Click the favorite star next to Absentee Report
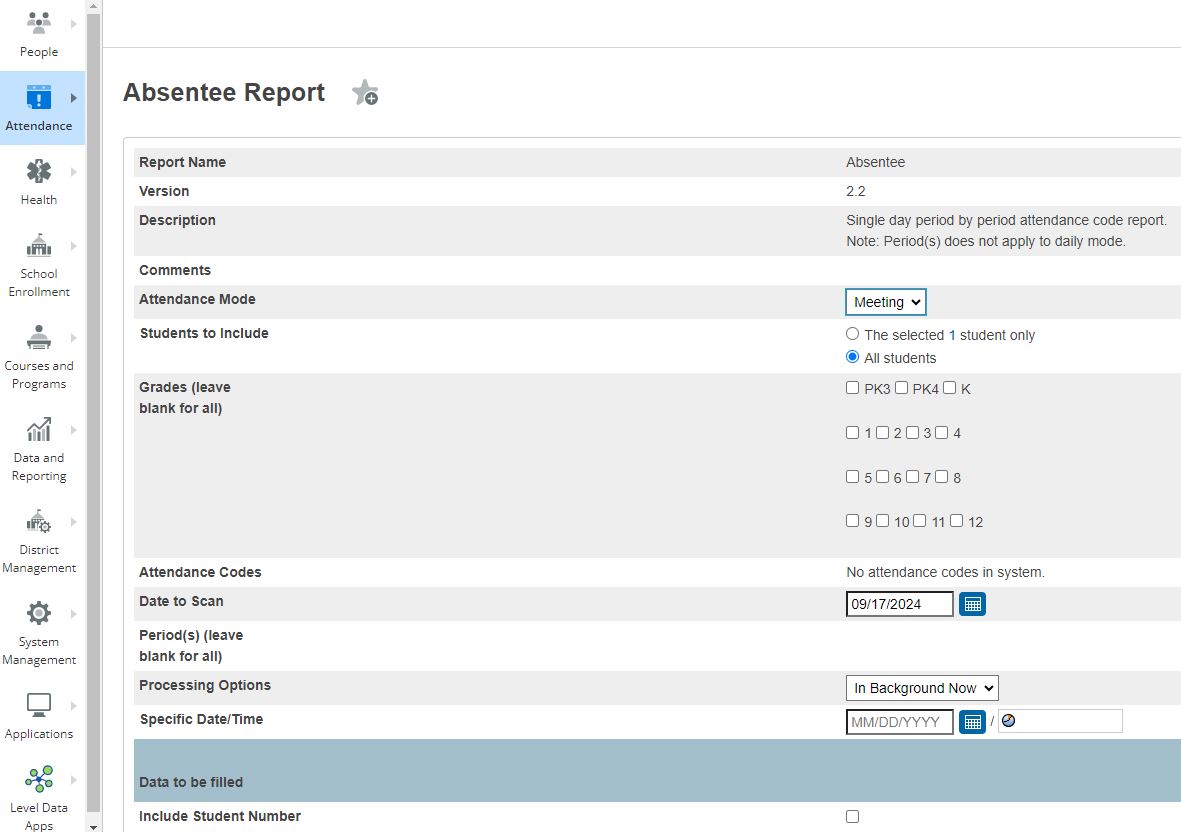This screenshot has height=832, width=1181. pos(364,91)
